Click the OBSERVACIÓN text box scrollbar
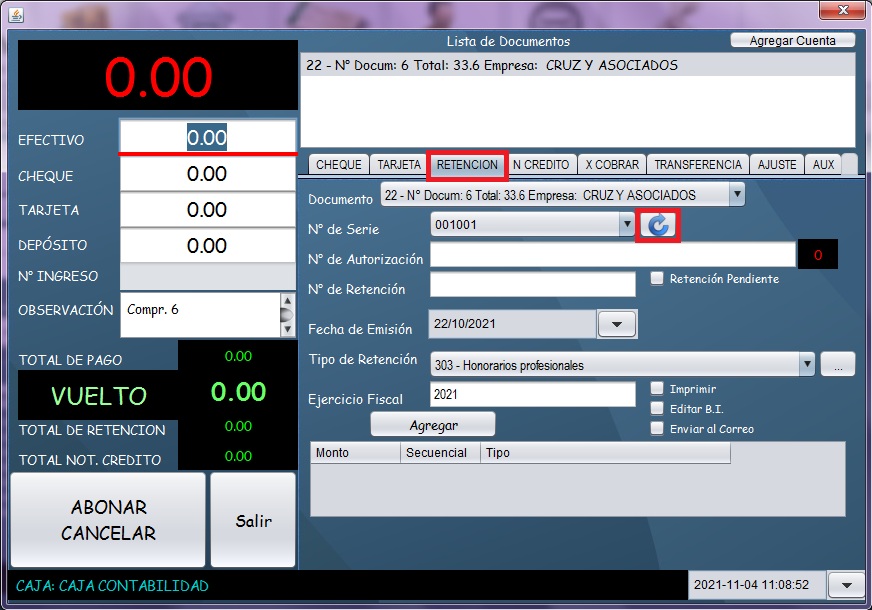The height and width of the screenshot is (610, 872). [288, 315]
